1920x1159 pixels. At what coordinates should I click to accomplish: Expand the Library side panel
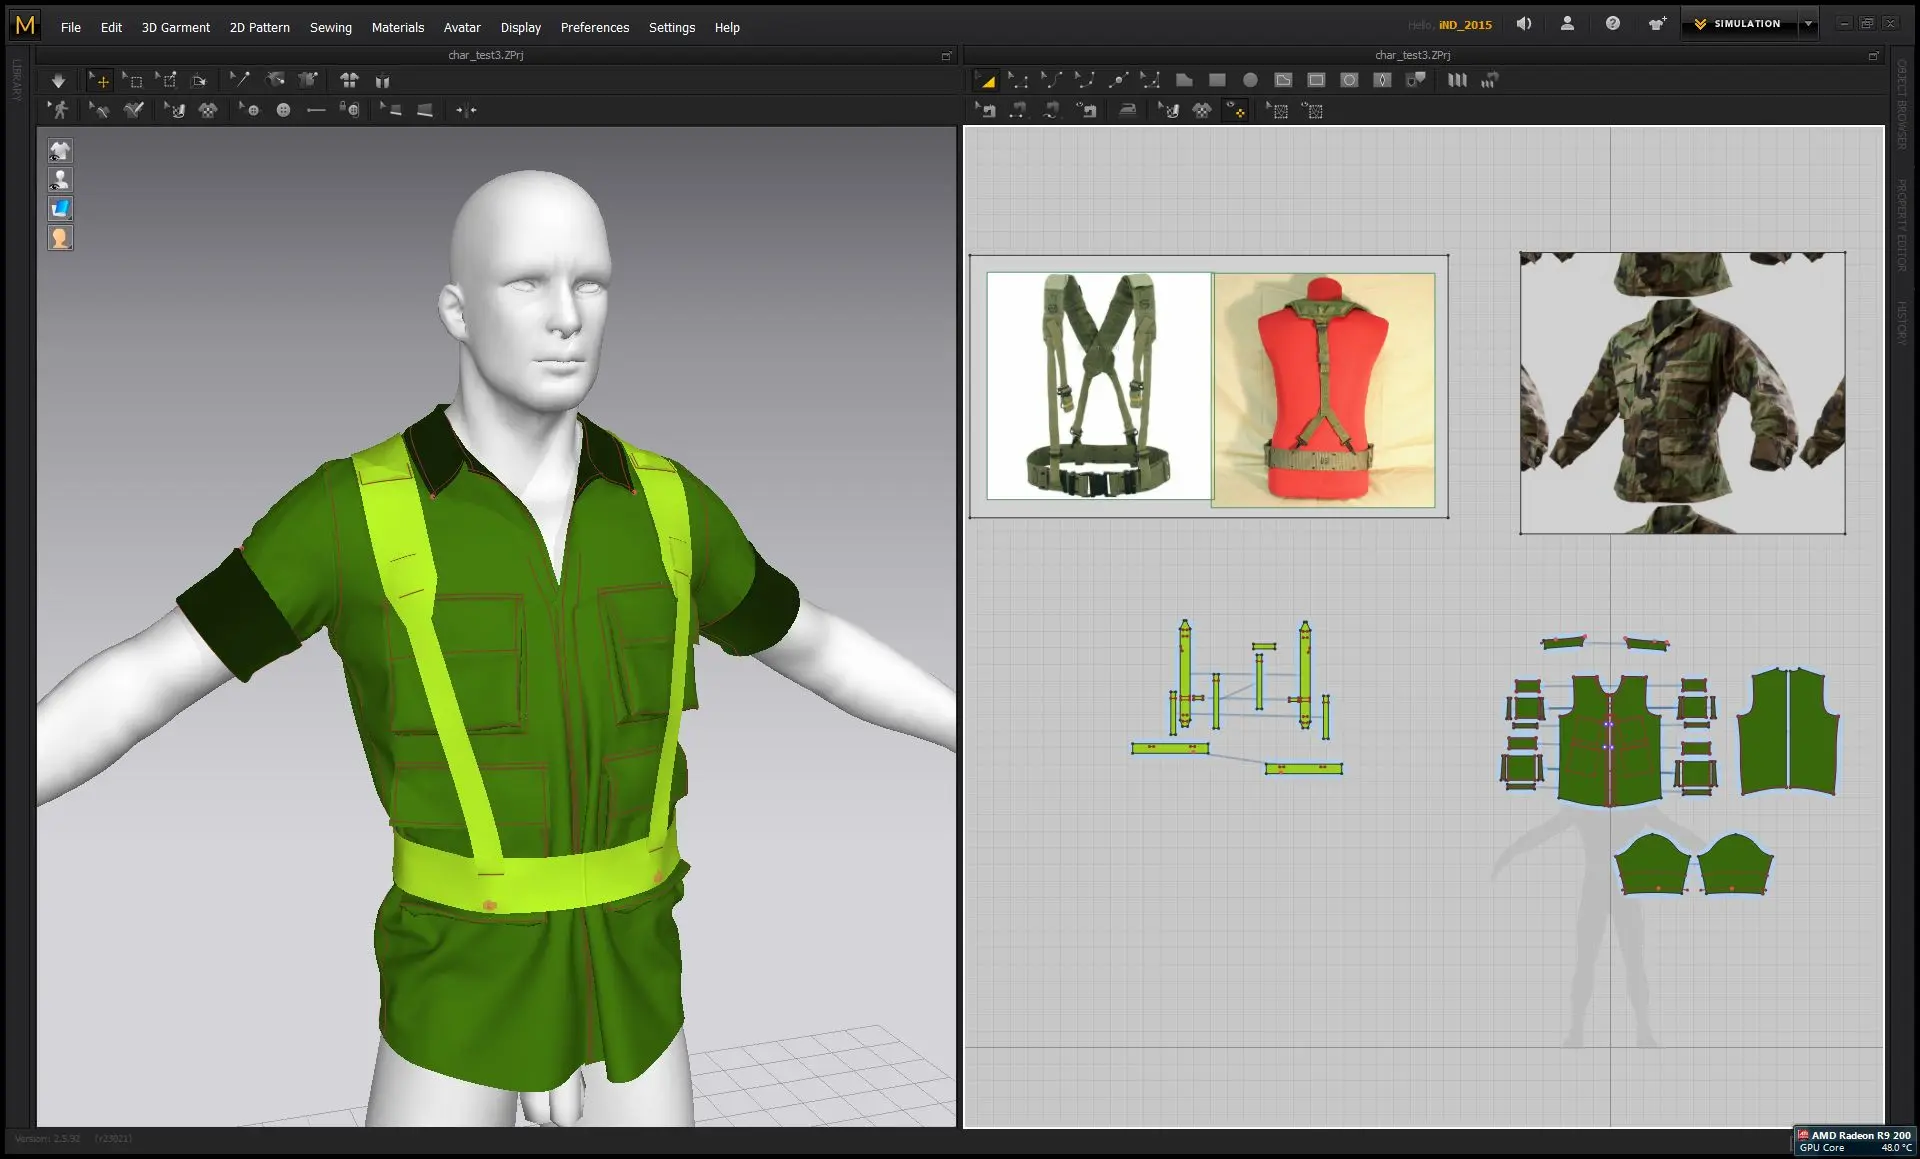[17, 80]
